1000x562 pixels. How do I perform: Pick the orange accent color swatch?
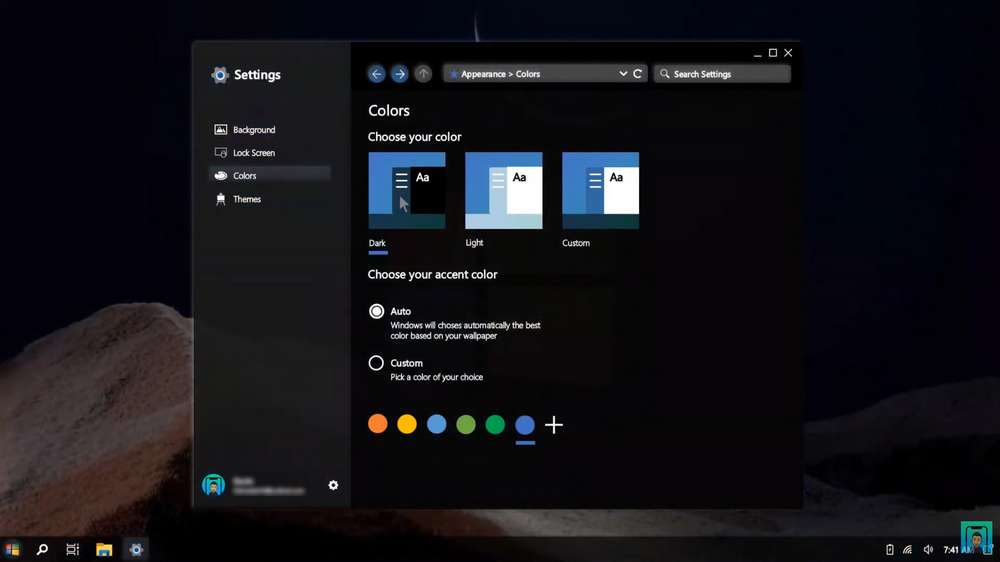click(378, 424)
